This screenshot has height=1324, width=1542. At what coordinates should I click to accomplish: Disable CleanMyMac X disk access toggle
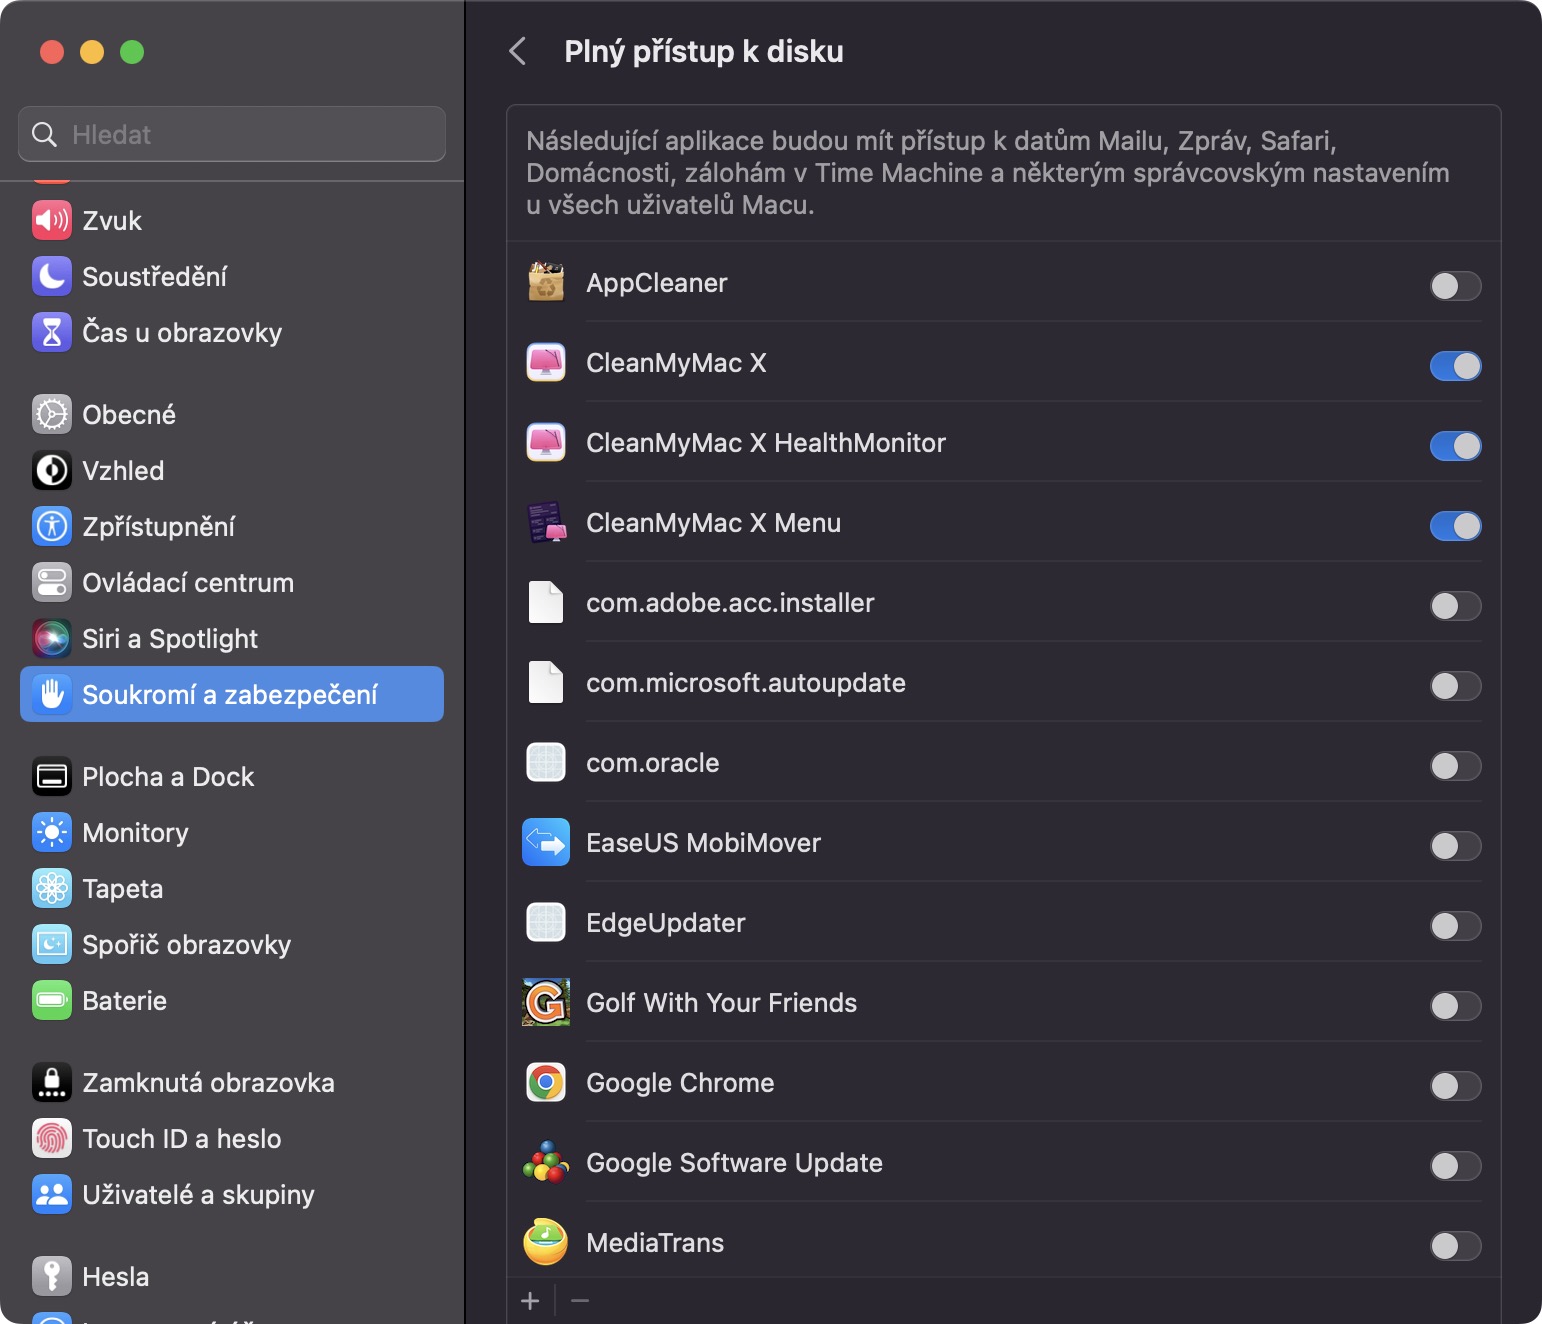1455,366
